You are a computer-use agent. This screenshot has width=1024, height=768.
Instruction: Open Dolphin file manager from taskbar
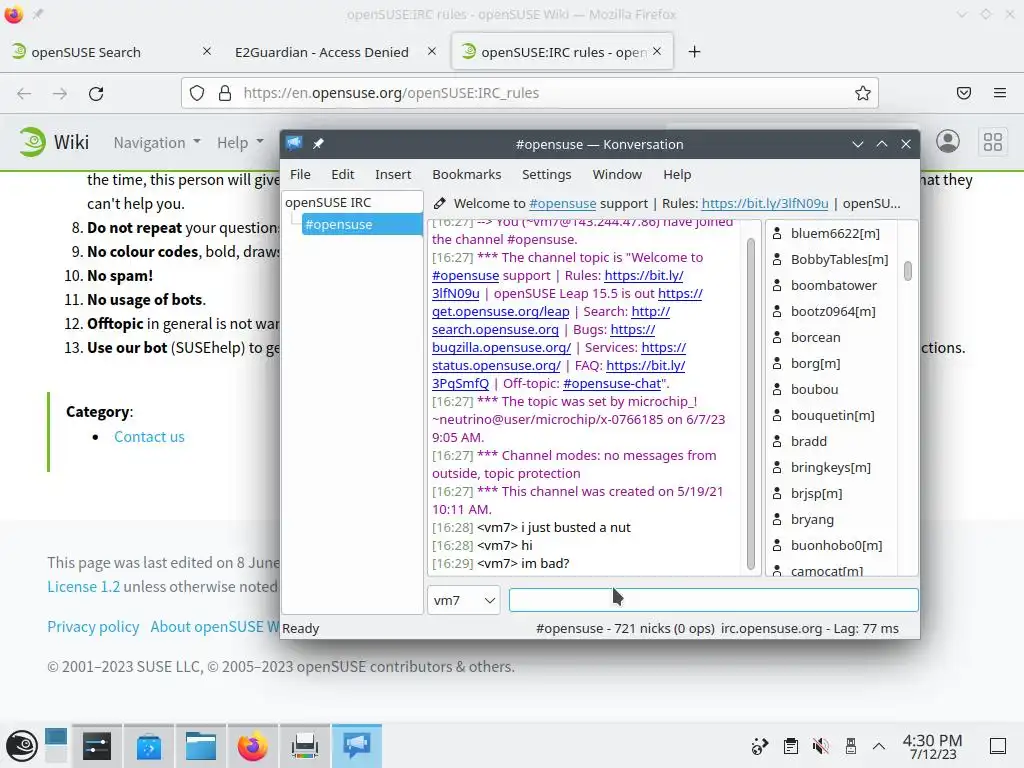point(200,746)
